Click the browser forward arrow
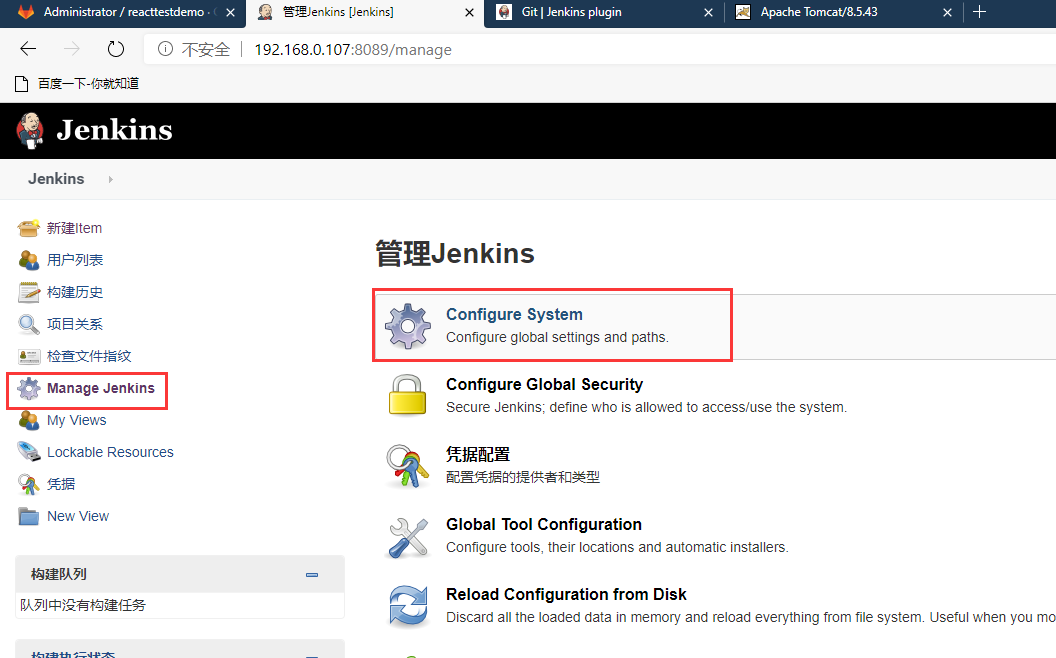Viewport: 1056px width, 658px height. (x=71, y=49)
